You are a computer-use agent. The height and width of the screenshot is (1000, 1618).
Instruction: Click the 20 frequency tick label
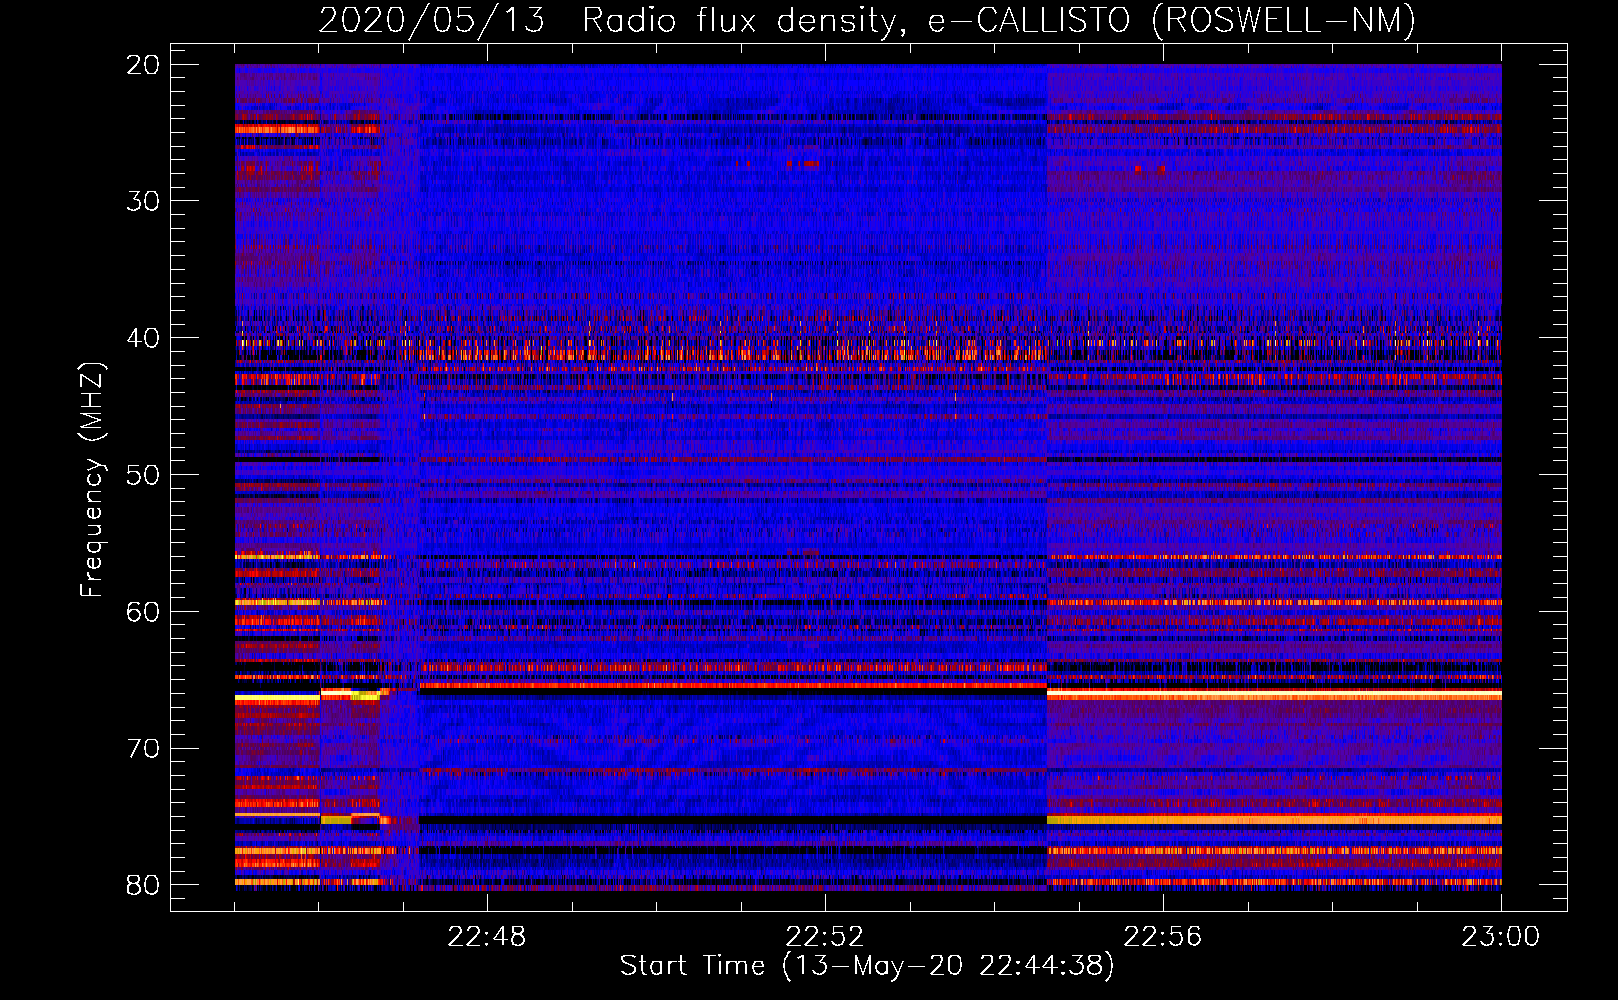tap(144, 65)
